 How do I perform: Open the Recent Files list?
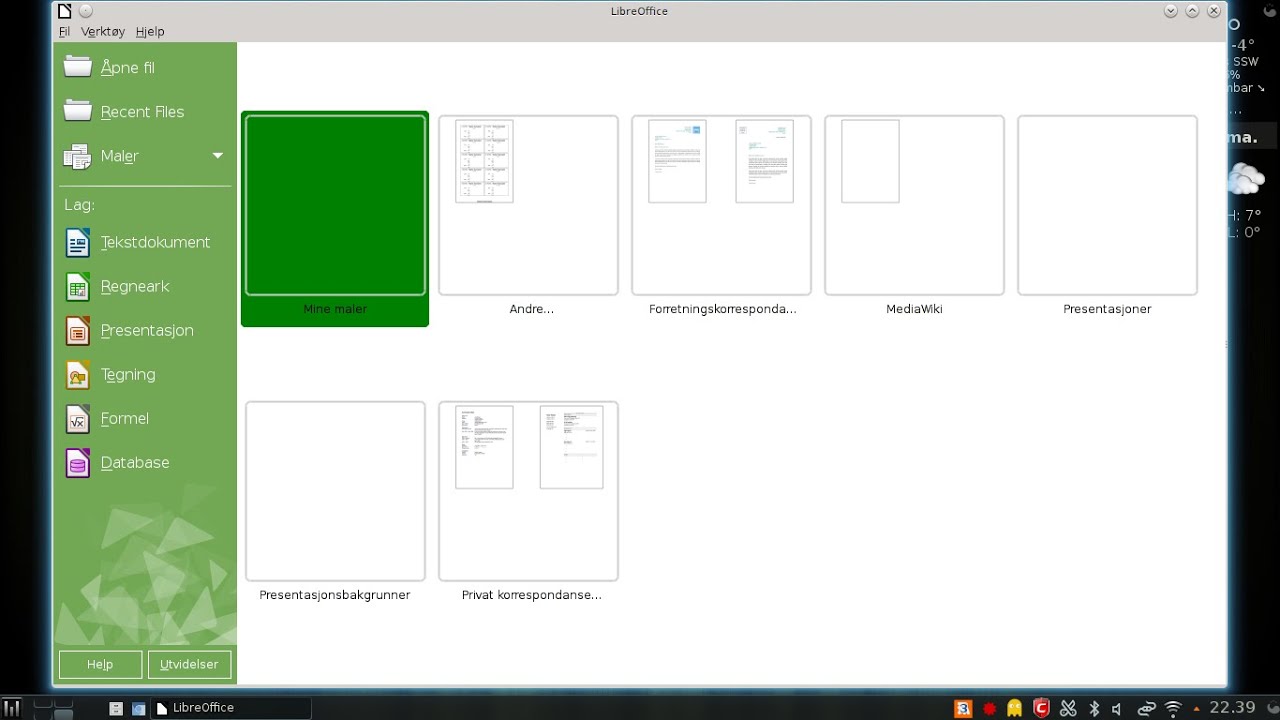(142, 112)
